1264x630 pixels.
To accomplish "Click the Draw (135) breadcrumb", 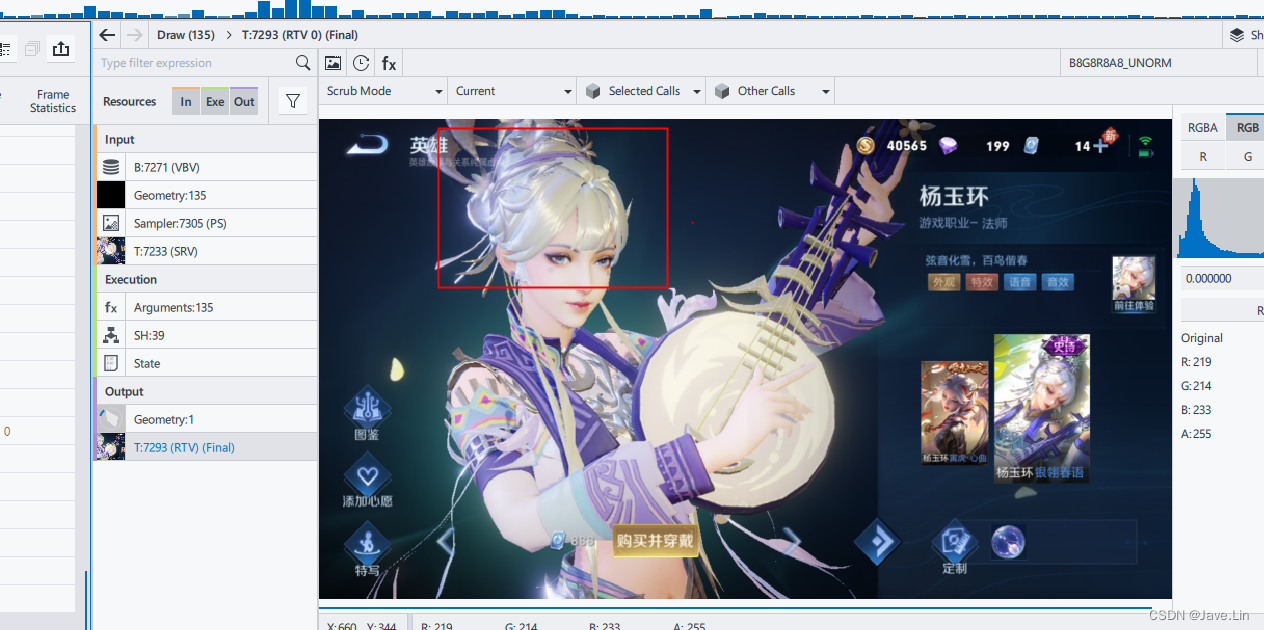I will coord(186,35).
